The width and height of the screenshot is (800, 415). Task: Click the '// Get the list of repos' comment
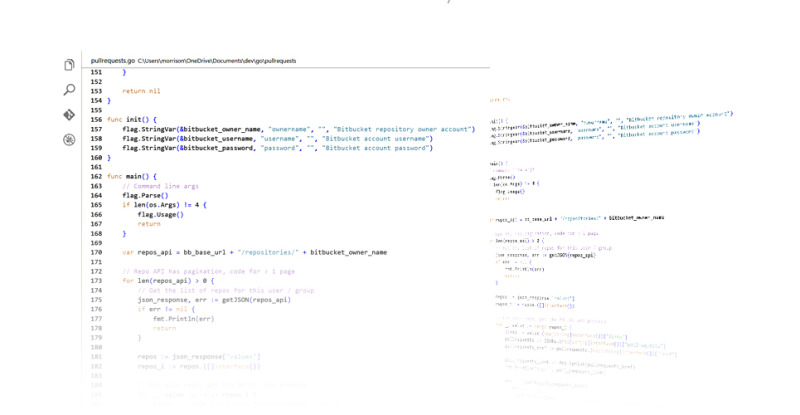pos(226,290)
